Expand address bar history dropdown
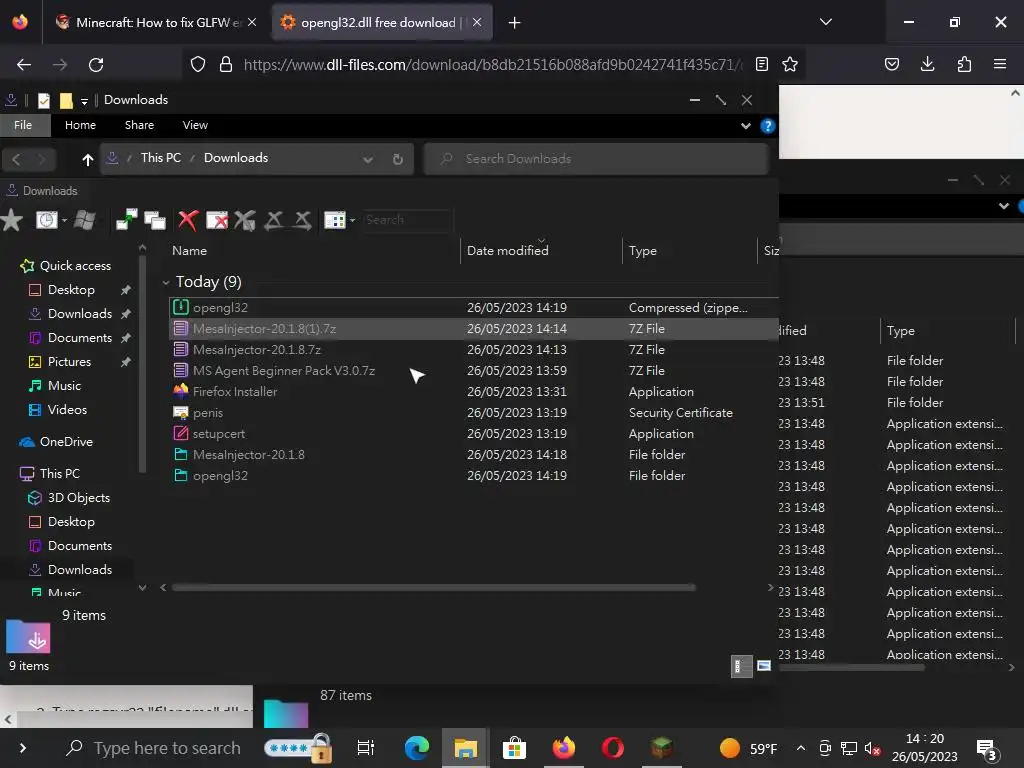The image size is (1024, 768). point(368,159)
